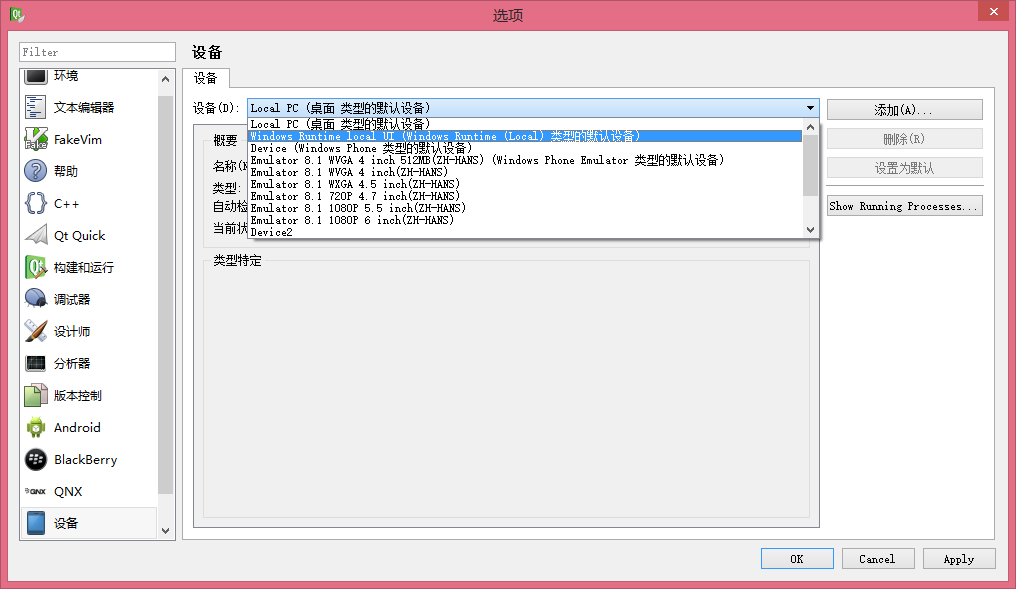Open Qt Quick paper plane icon
Screen dimensions: 1016x589
point(36,235)
